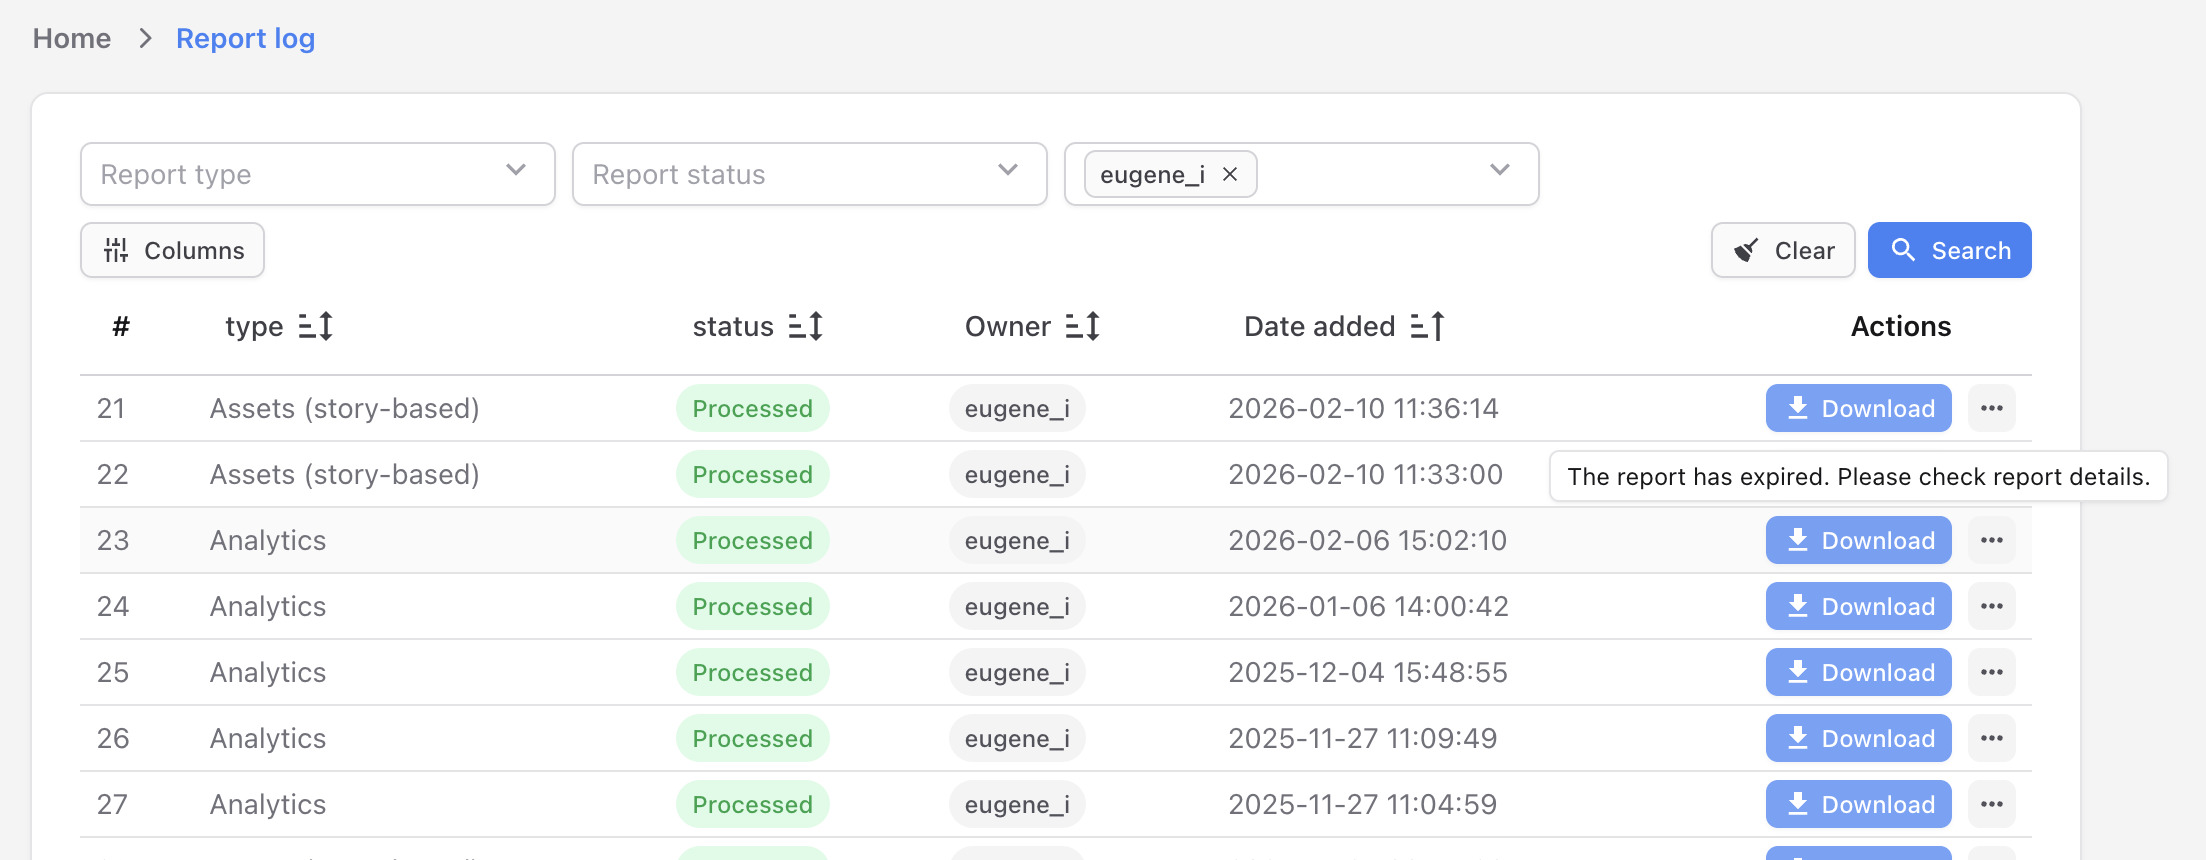Open Report log breadcrumb link
This screenshot has width=2206, height=860.
click(245, 38)
